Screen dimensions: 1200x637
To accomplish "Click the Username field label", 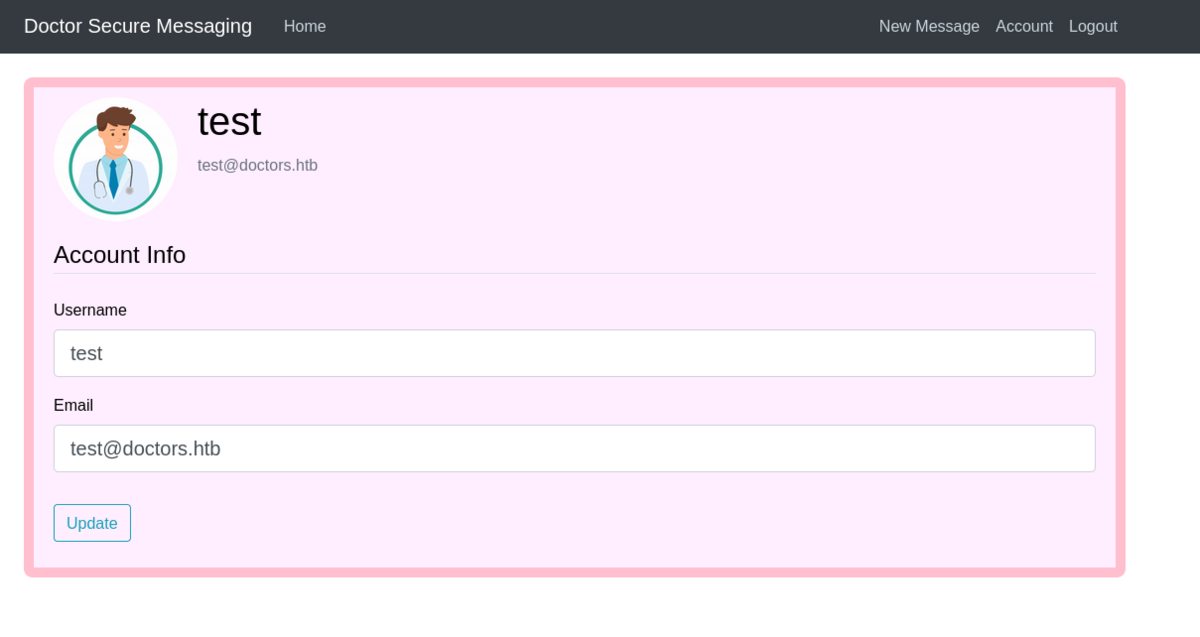I will [x=90, y=310].
